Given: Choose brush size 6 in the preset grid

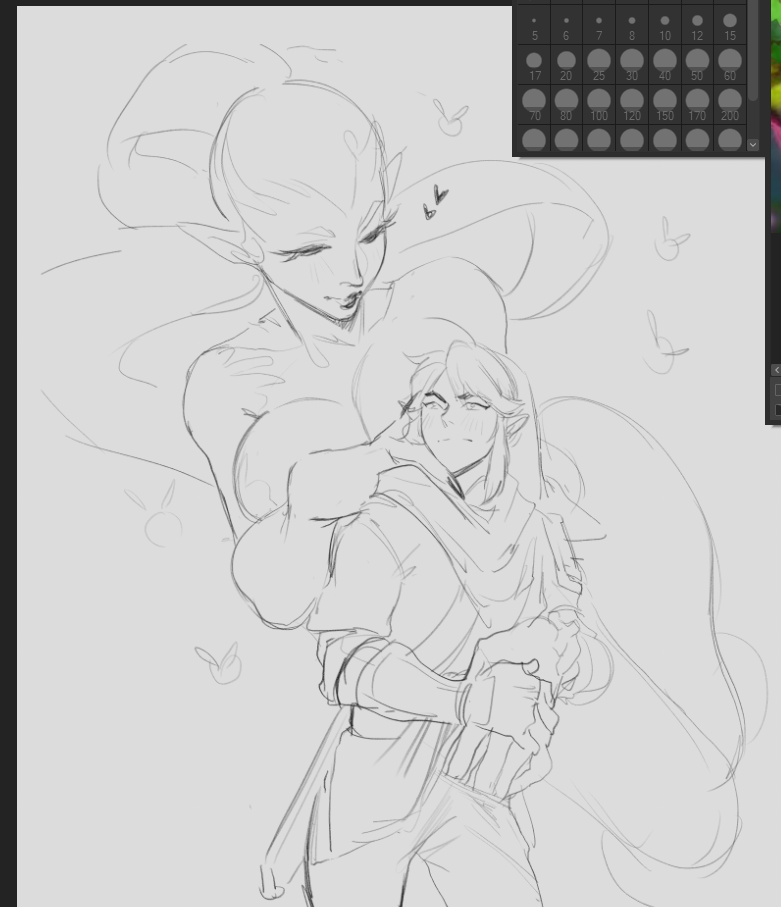Looking at the screenshot, I should (x=566, y=25).
